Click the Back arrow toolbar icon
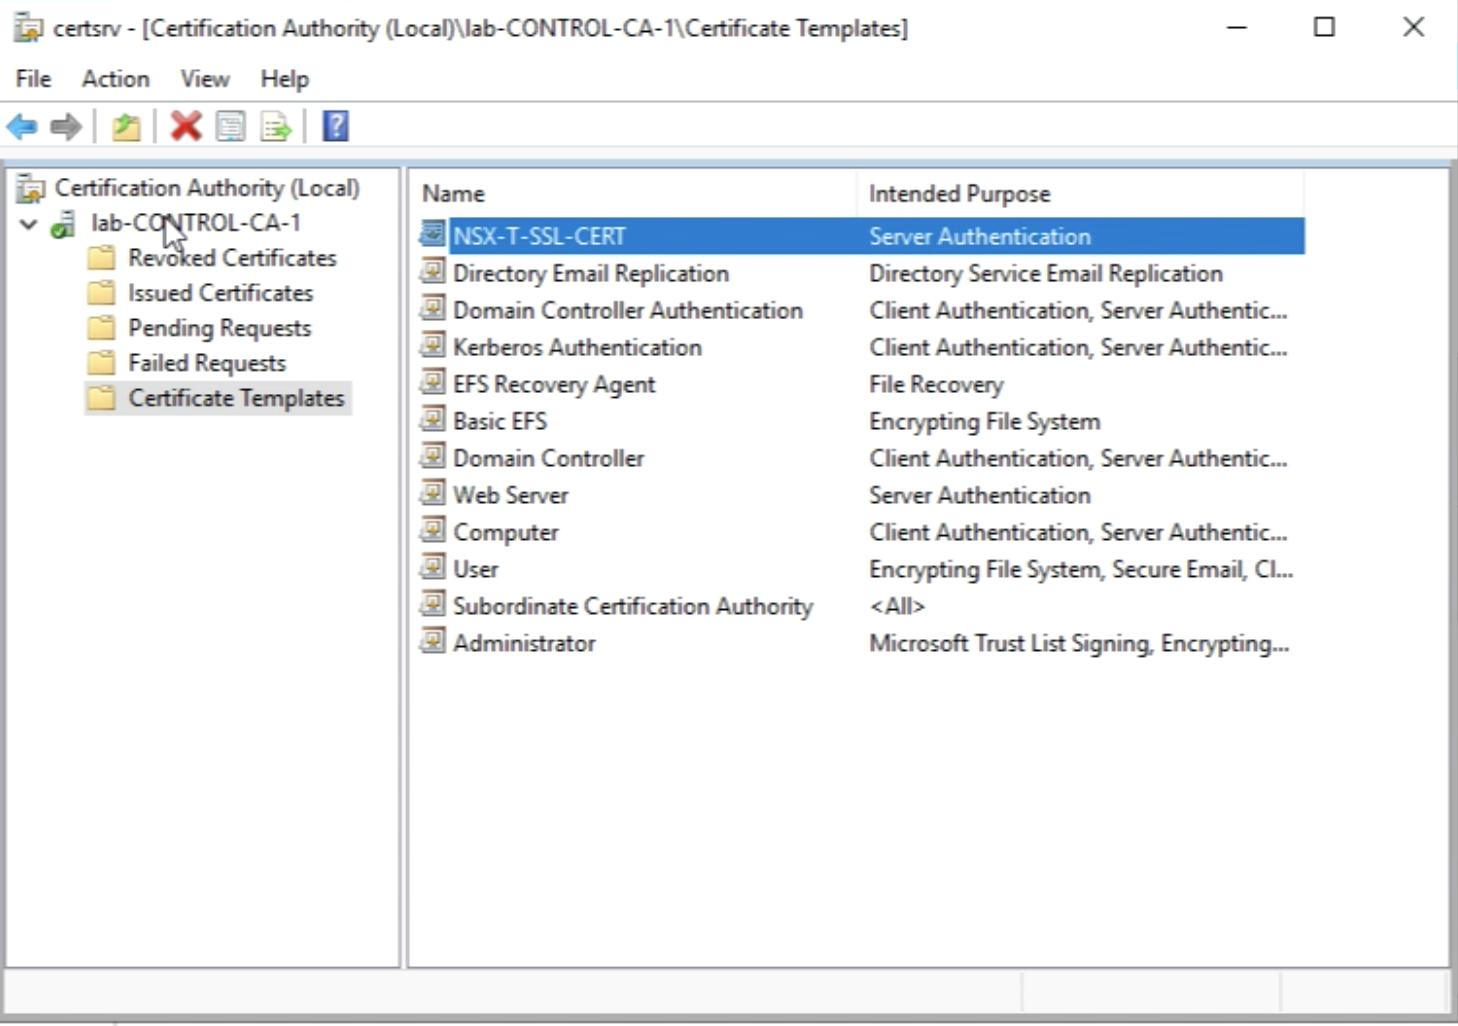The height and width of the screenshot is (1026, 1458). (x=22, y=127)
